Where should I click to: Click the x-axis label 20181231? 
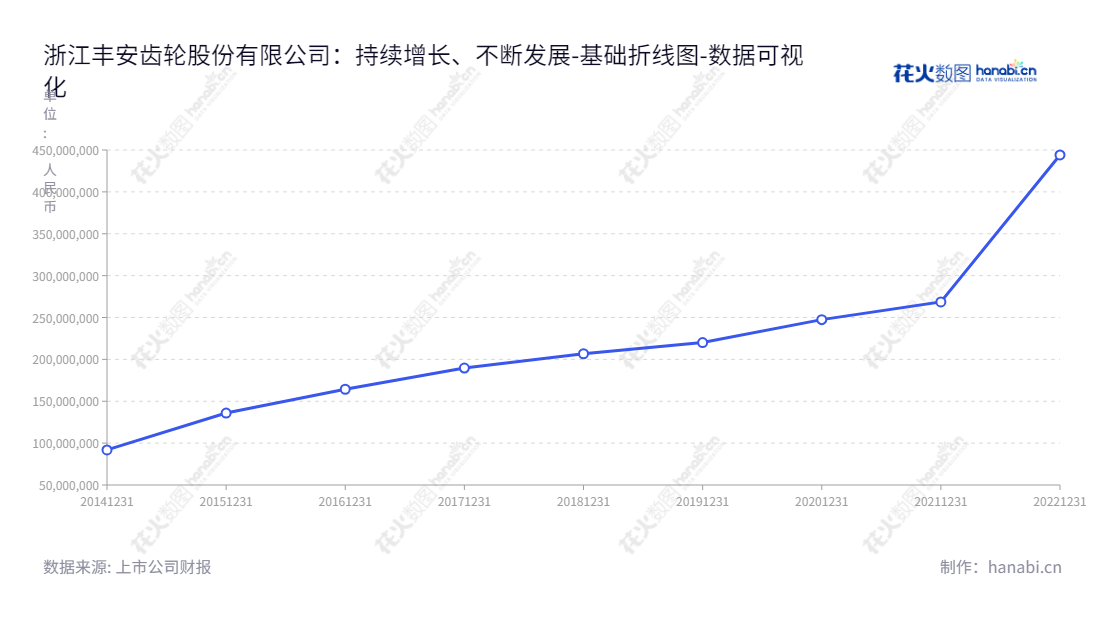pyautogui.click(x=584, y=502)
